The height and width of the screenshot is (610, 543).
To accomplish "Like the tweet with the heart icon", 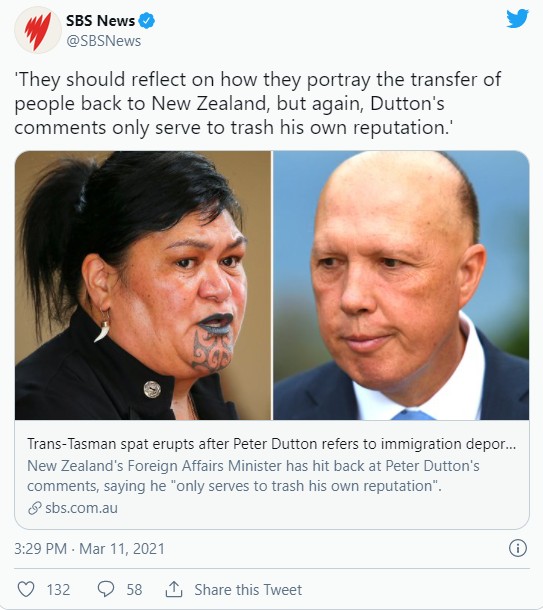I will (26, 589).
